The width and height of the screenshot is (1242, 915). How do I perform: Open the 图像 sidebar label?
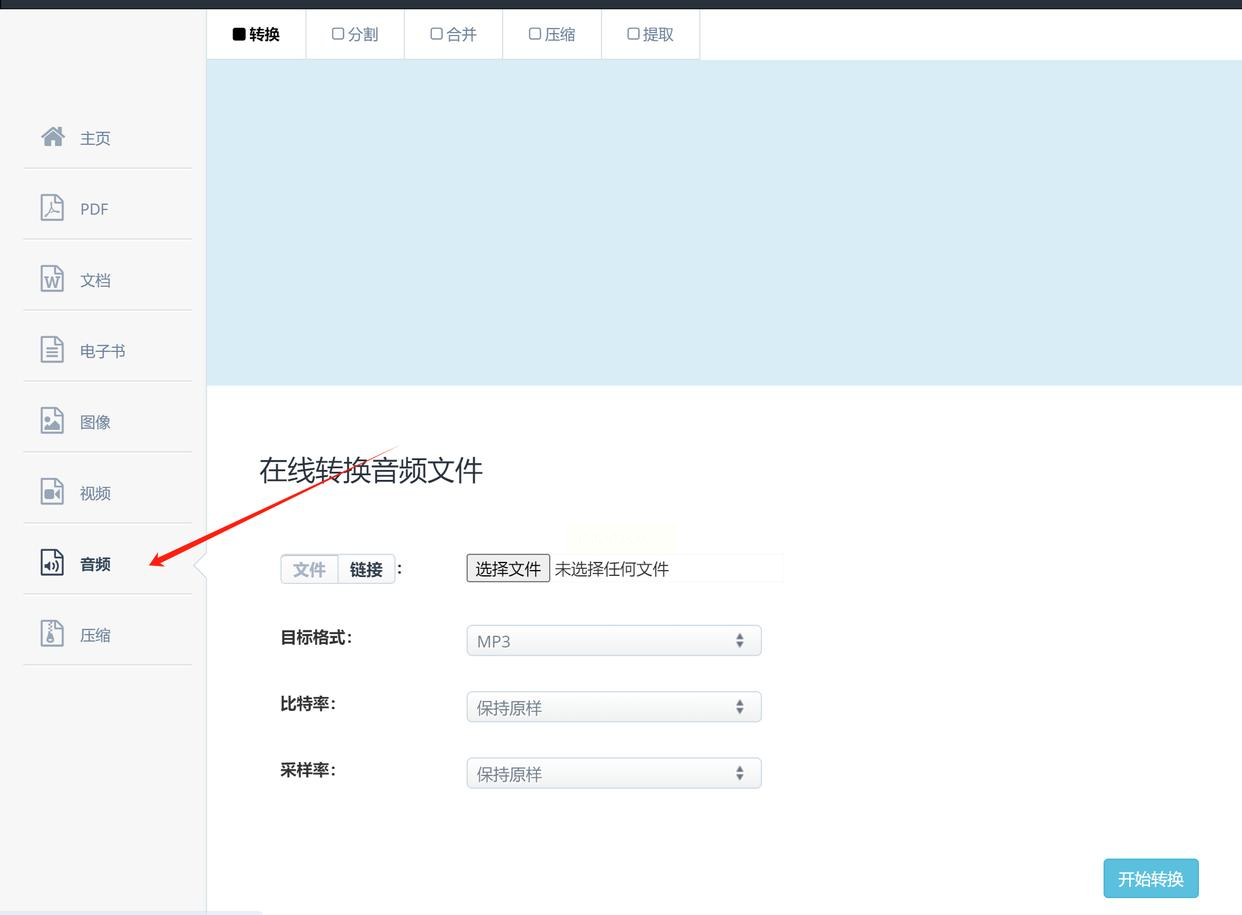click(95, 422)
